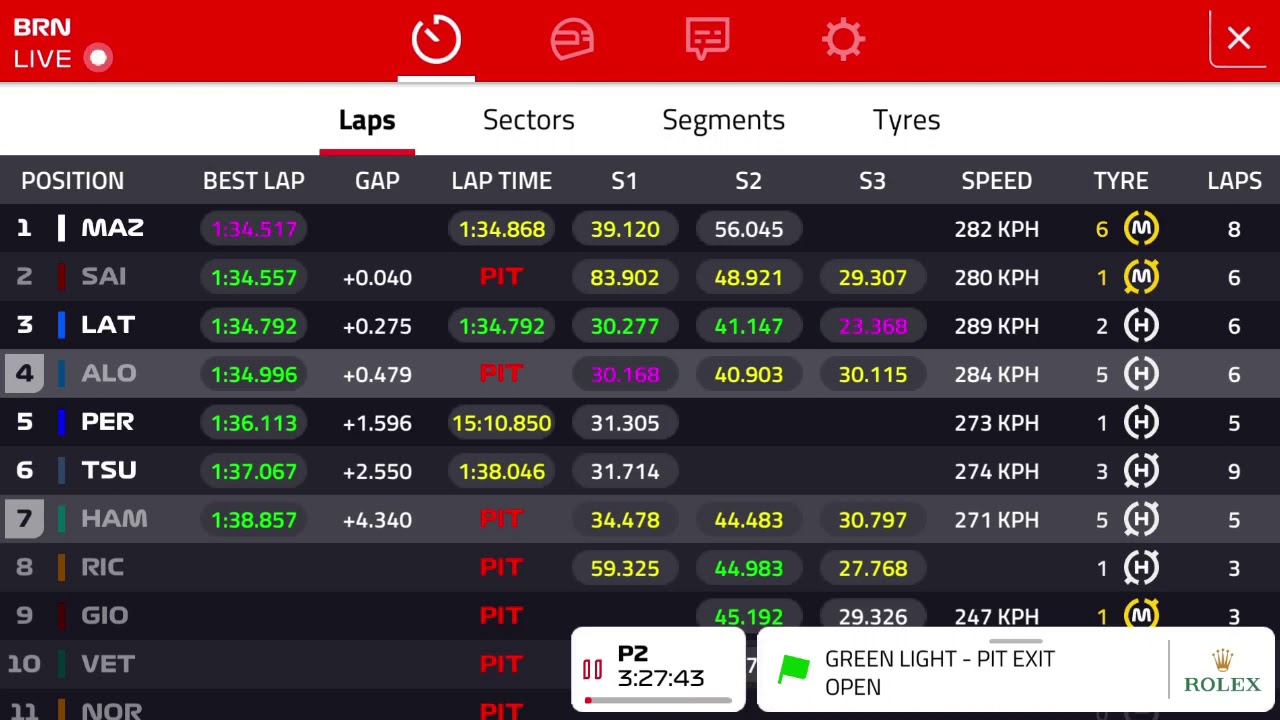Click GIO speed 247 KPH
1280x720 pixels.
996,617
